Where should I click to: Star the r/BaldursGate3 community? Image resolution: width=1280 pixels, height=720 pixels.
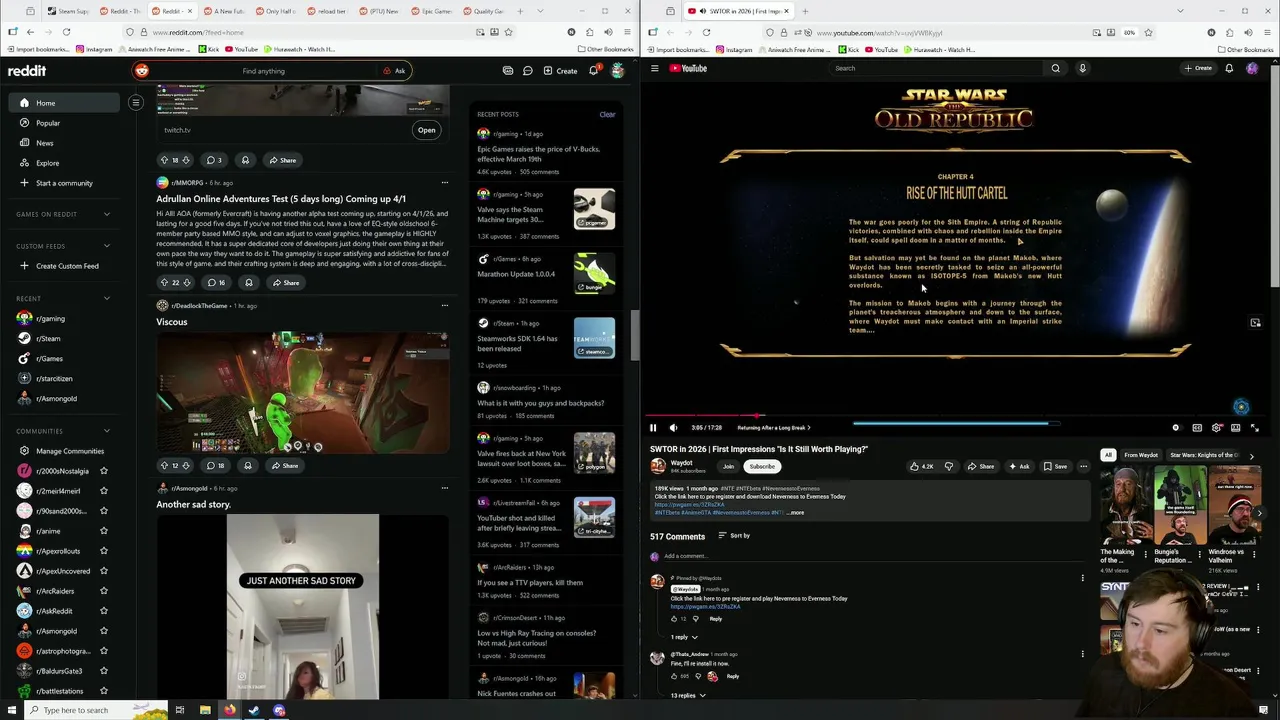pyautogui.click(x=103, y=671)
